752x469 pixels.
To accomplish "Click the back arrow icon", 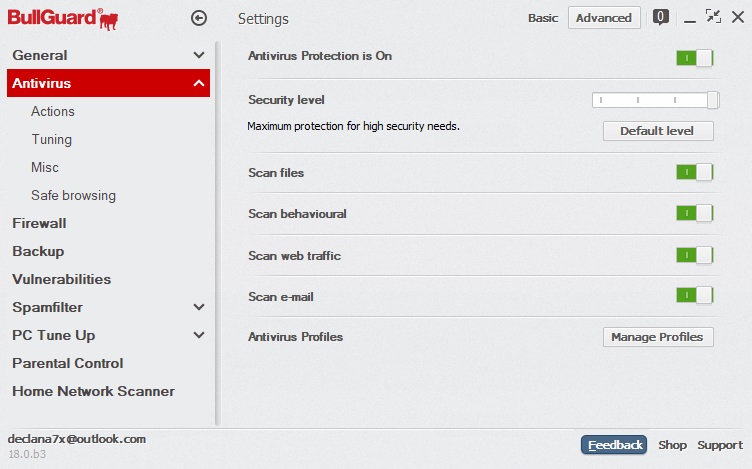I will pyautogui.click(x=199, y=18).
